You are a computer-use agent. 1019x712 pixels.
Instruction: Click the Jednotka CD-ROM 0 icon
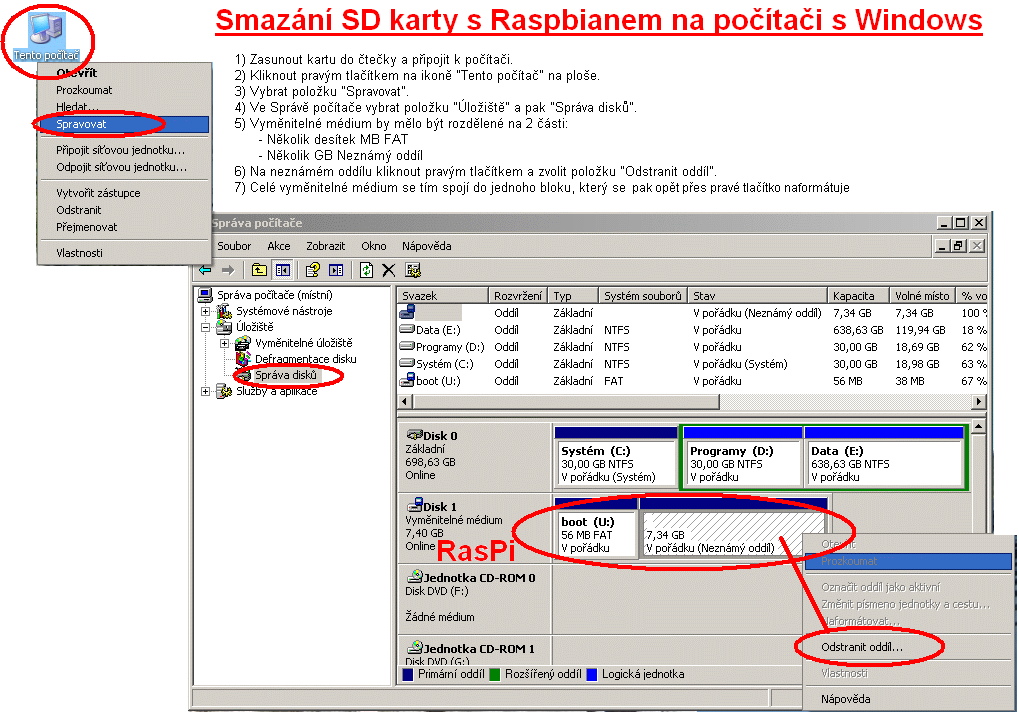coord(415,576)
